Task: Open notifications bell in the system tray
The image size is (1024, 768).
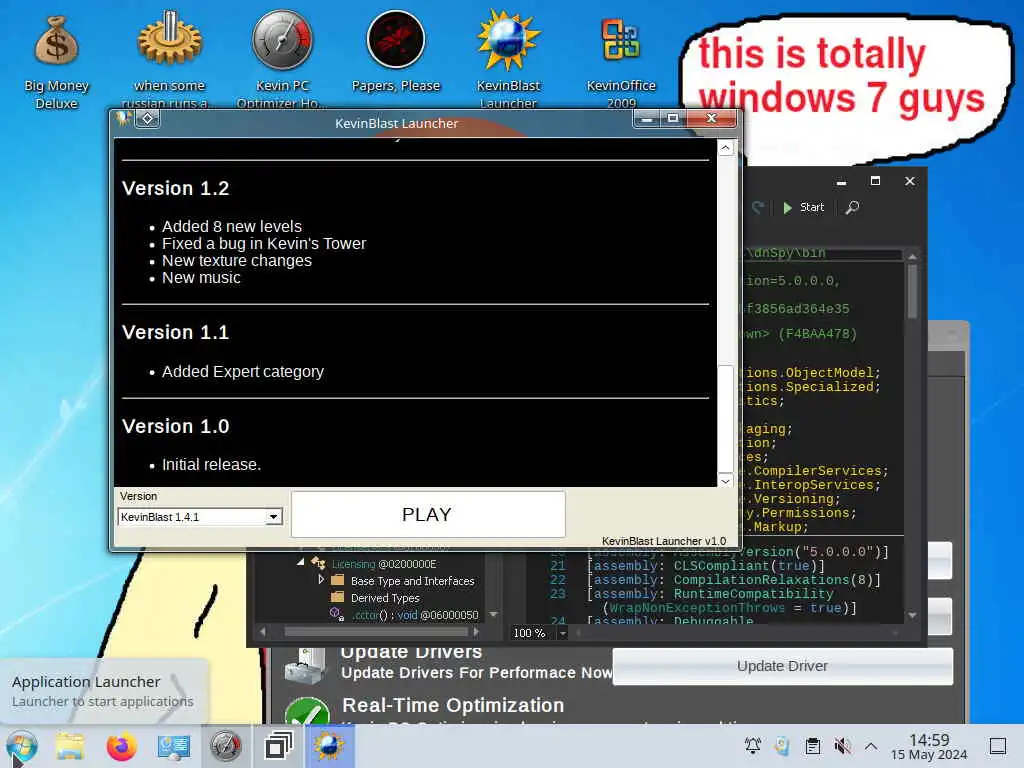Action: pos(752,745)
